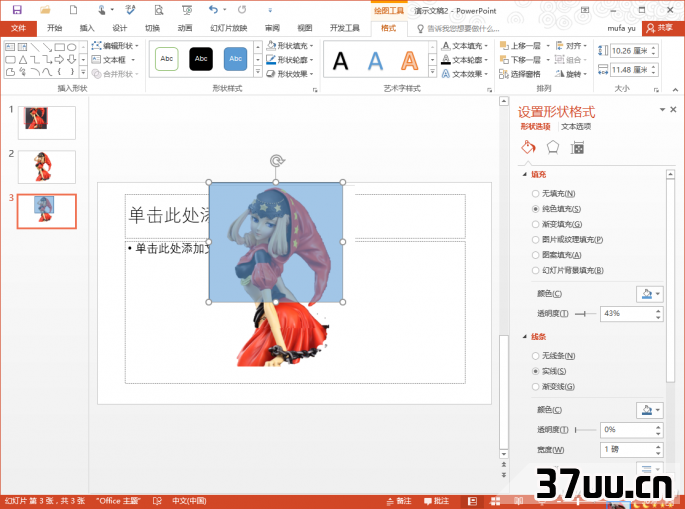This screenshot has width=685, height=509.
Task: Open Rotate (旋转) dropdown
Action: point(571,74)
